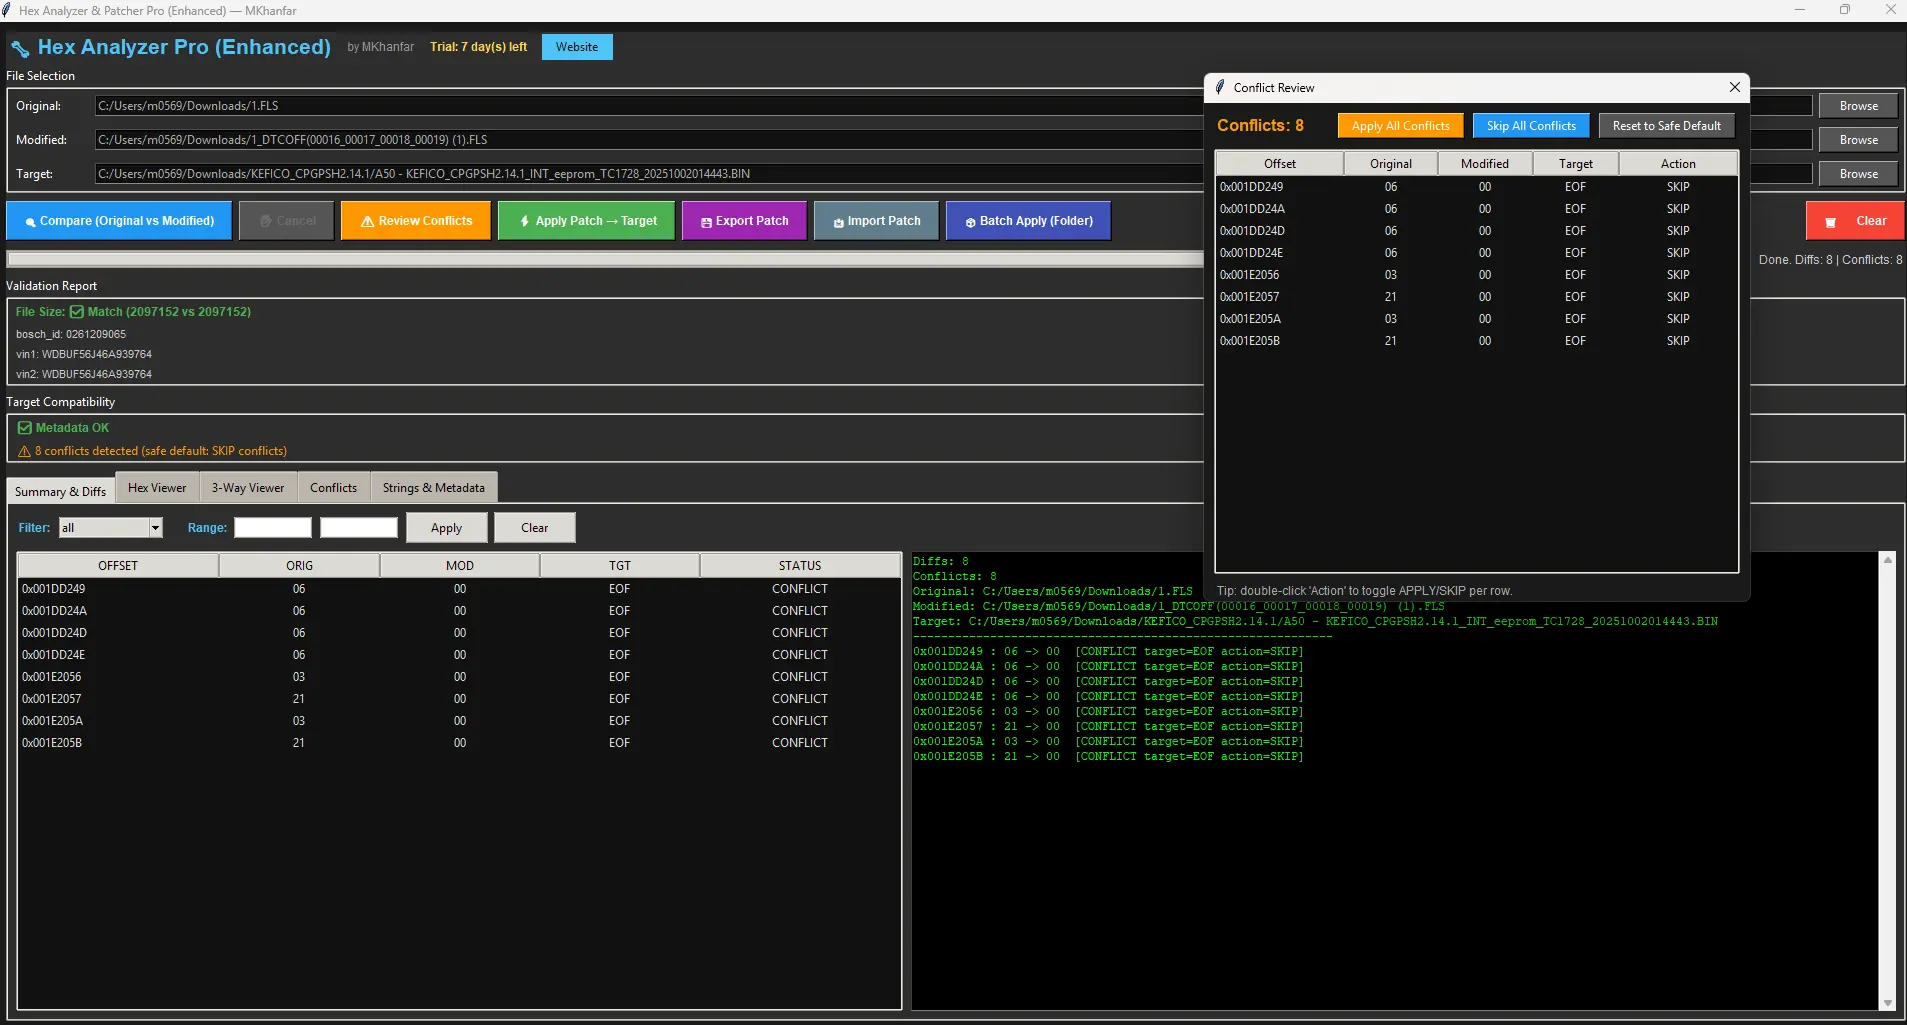Click the trash icon on the Clear button

coord(1830,220)
